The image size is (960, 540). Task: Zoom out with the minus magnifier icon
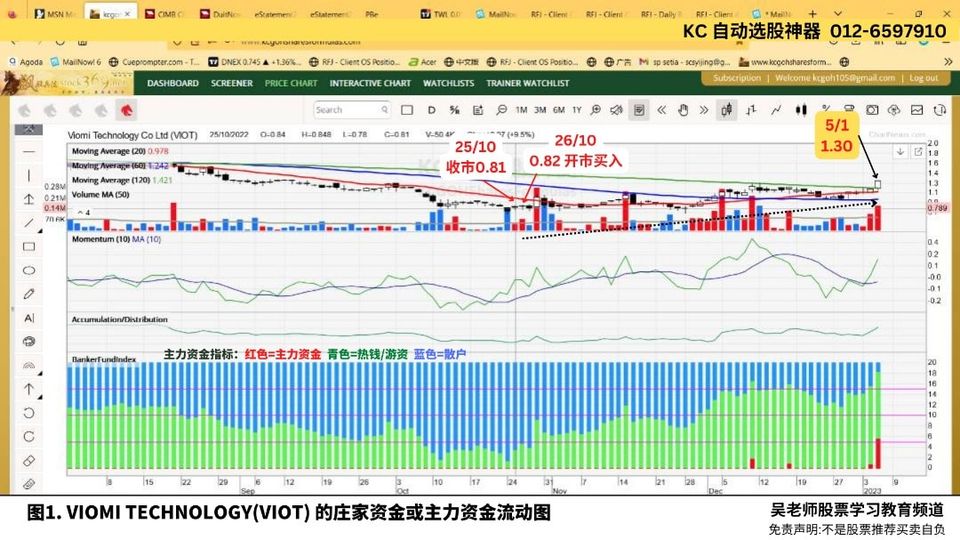(x=501, y=110)
